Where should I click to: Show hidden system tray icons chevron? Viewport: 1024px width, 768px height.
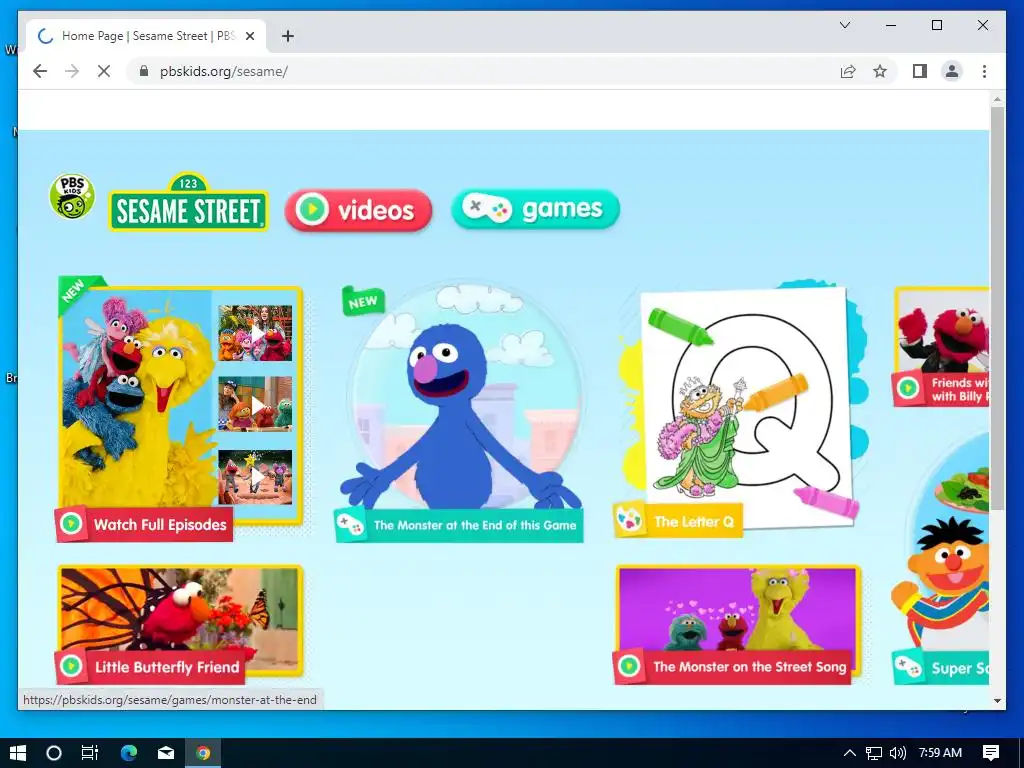click(x=849, y=753)
